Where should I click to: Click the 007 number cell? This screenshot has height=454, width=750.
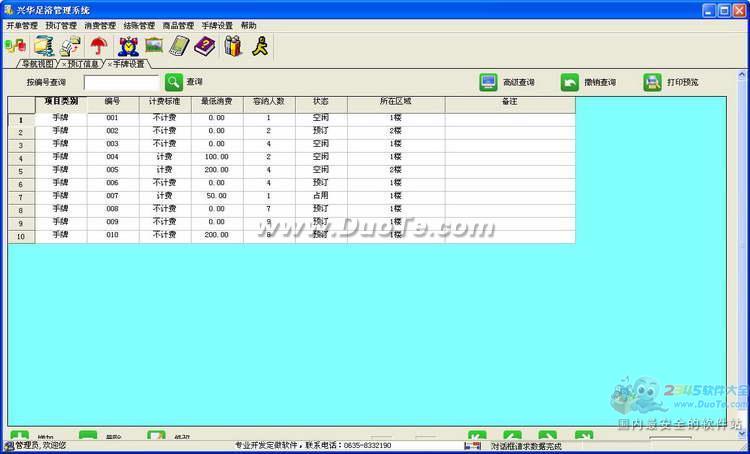coord(113,196)
